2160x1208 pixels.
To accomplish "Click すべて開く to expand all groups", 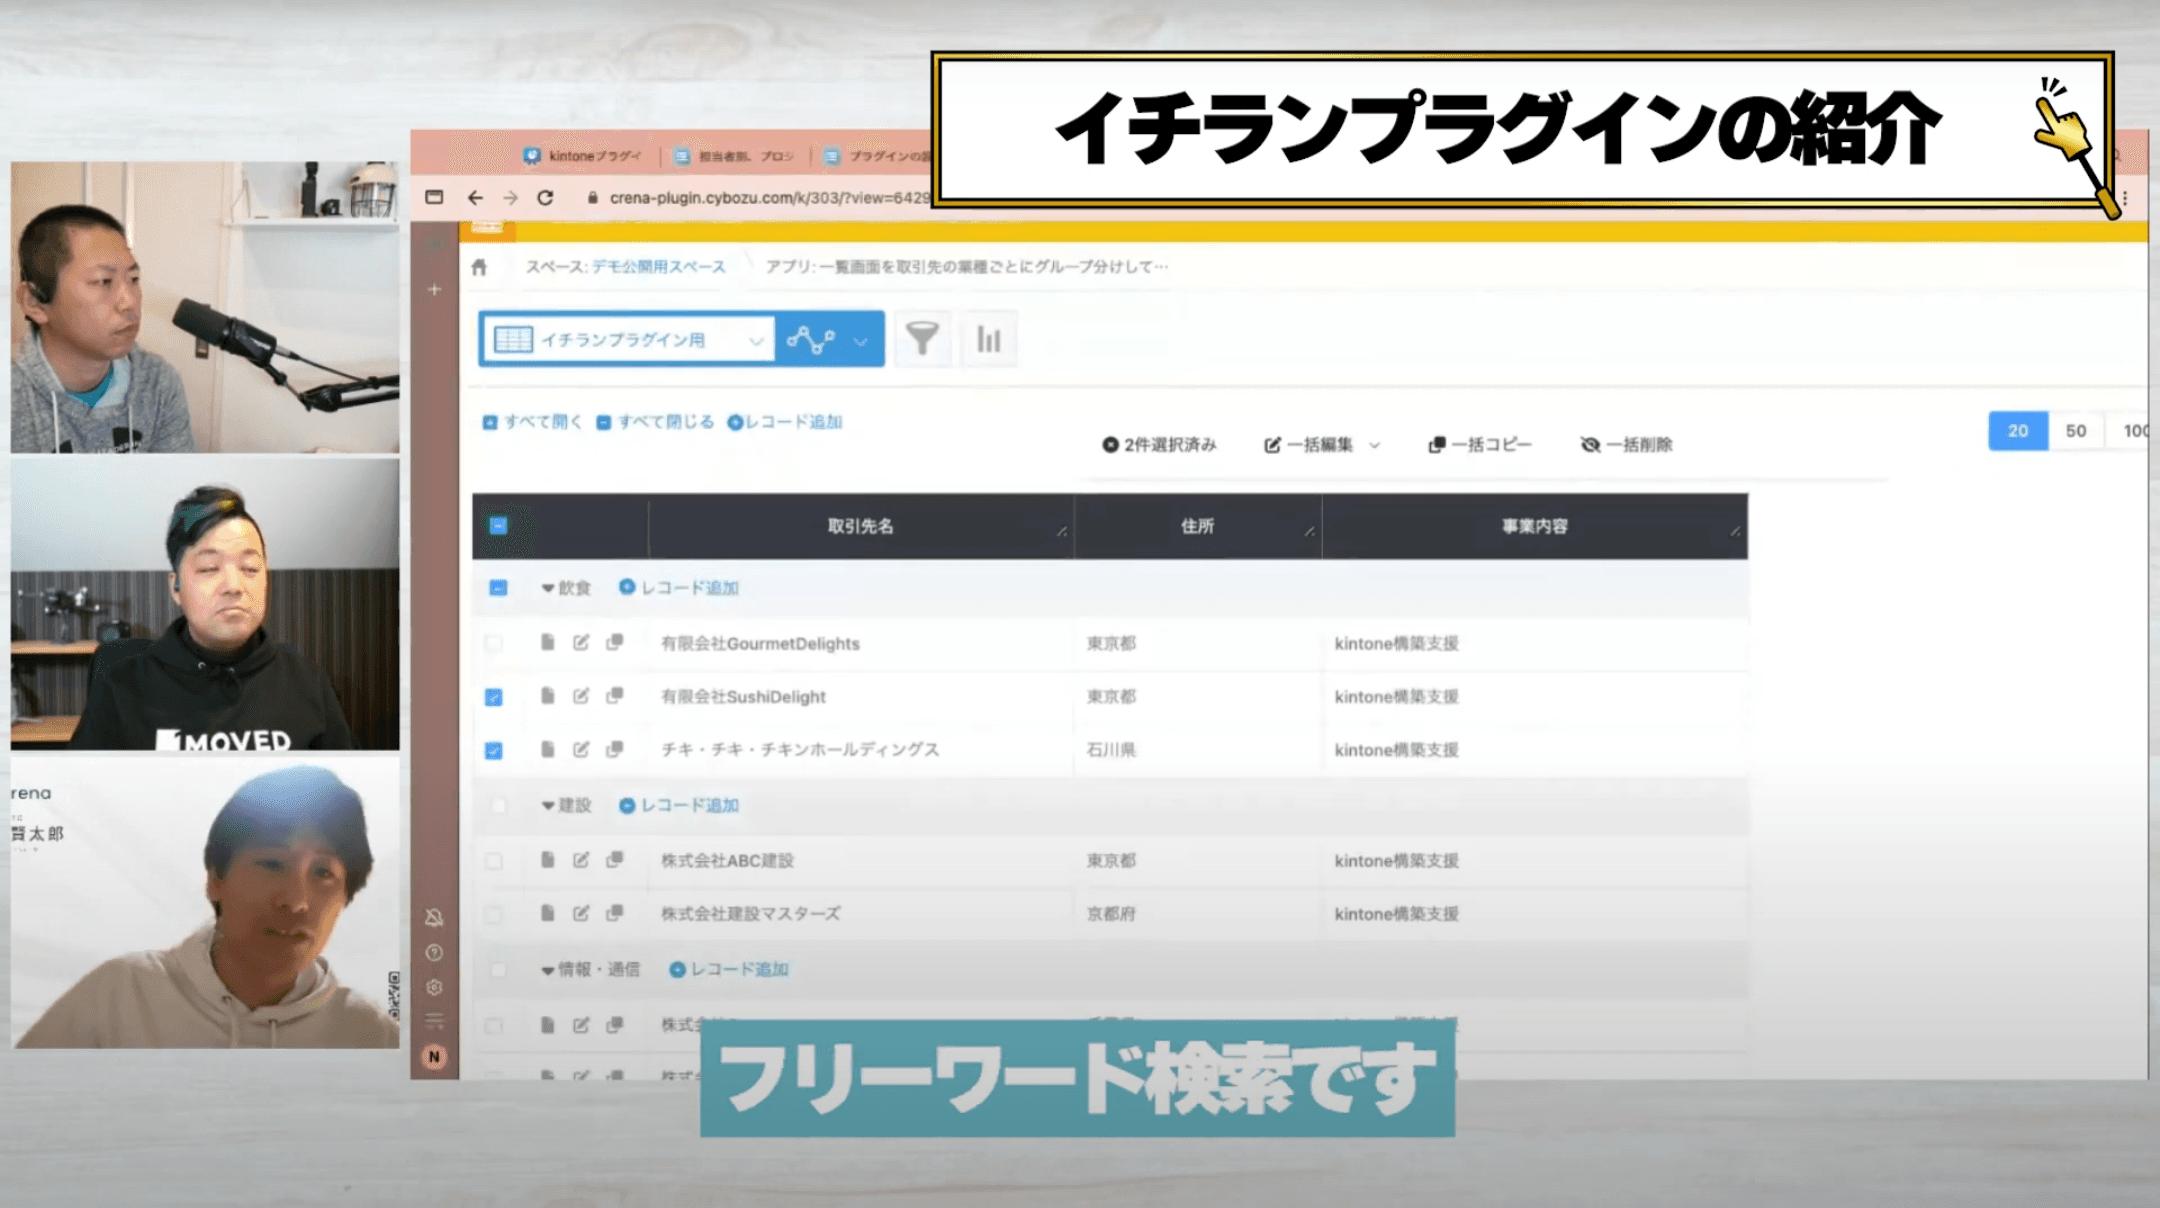I will coord(532,422).
